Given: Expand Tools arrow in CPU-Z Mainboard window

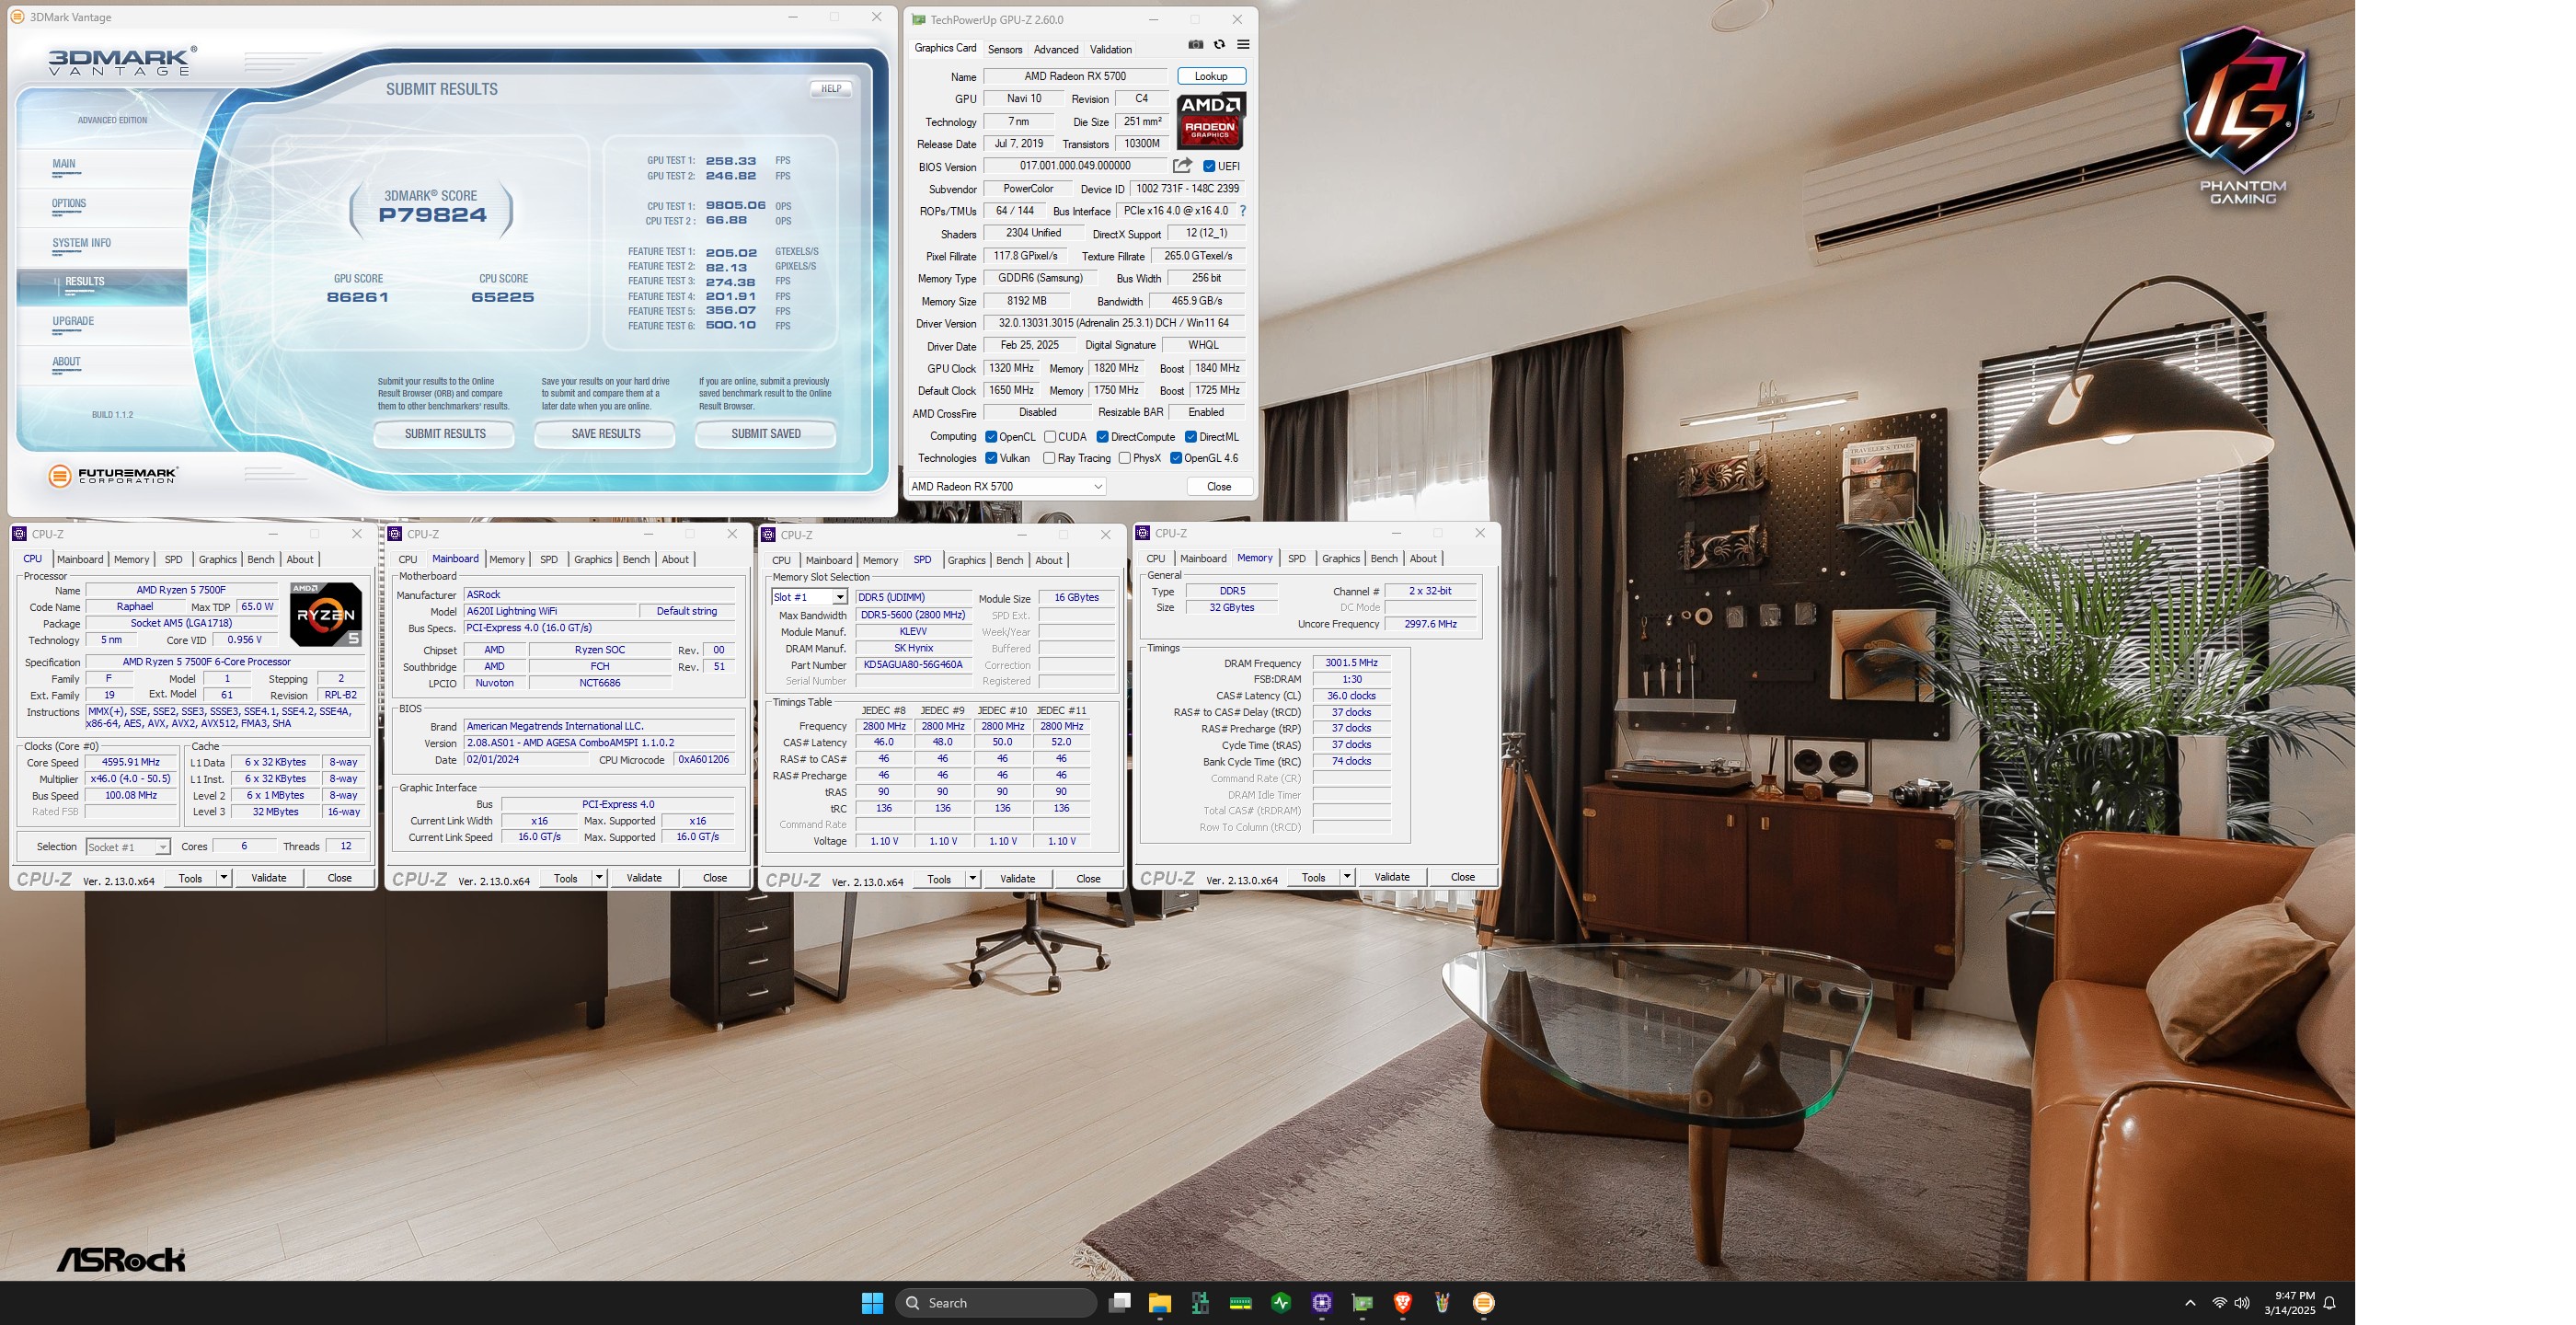Looking at the screenshot, I should tap(599, 878).
